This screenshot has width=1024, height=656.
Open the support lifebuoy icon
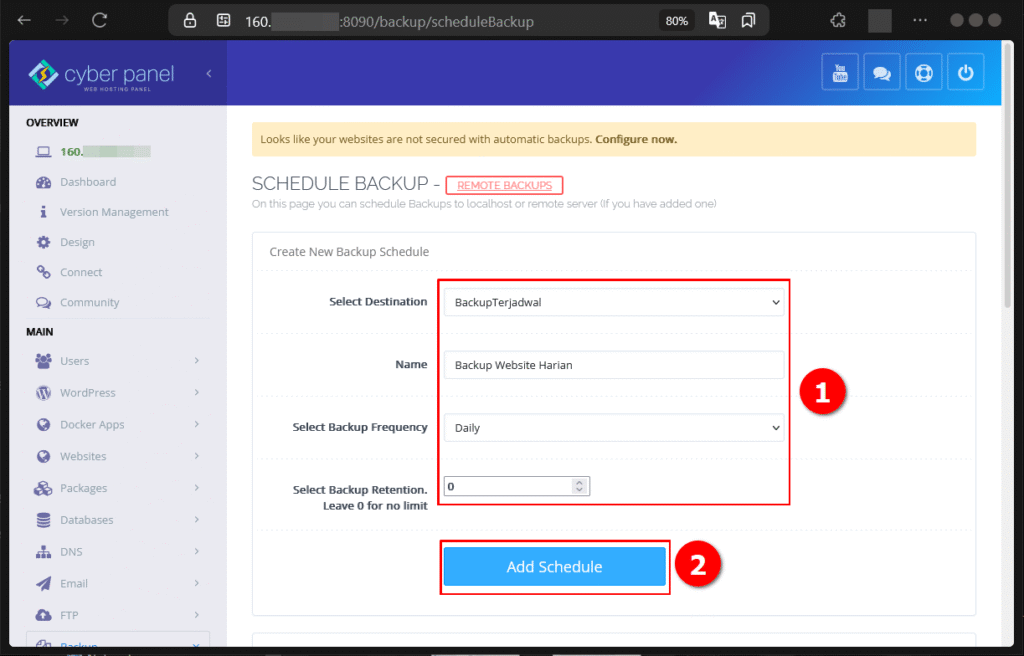pos(923,73)
